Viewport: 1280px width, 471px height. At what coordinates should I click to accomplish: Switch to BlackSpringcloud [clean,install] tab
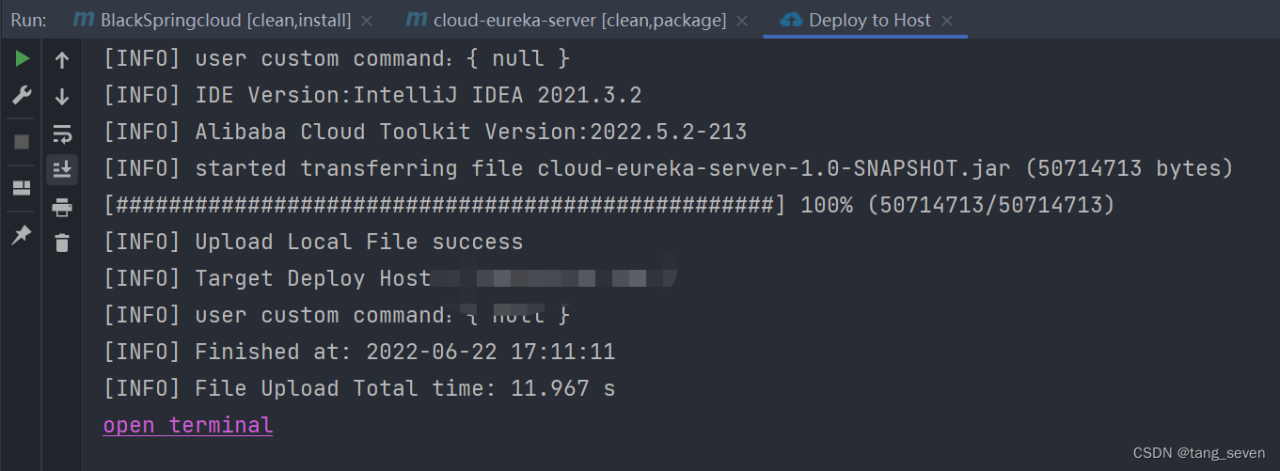[225, 20]
